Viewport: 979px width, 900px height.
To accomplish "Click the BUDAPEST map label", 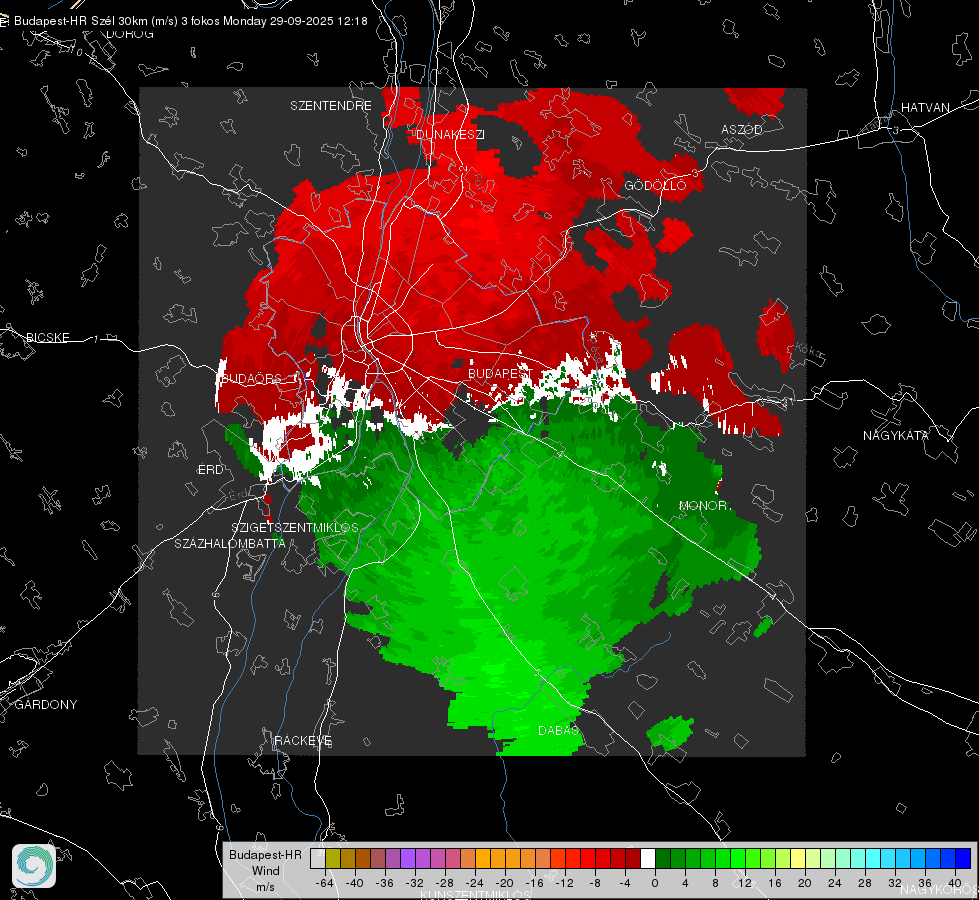I will pos(500,373).
